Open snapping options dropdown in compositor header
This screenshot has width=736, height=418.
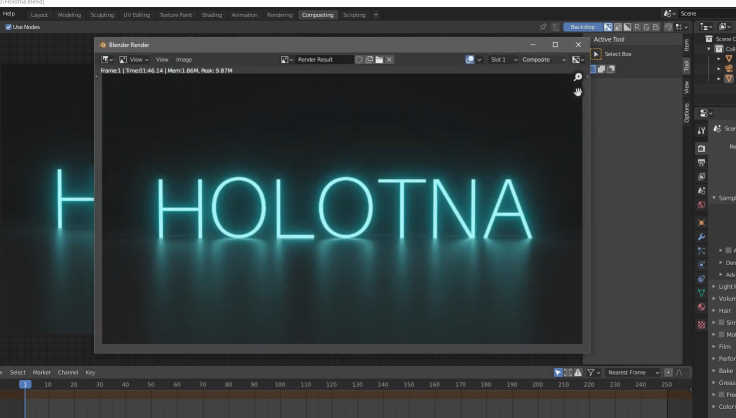[681, 27]
